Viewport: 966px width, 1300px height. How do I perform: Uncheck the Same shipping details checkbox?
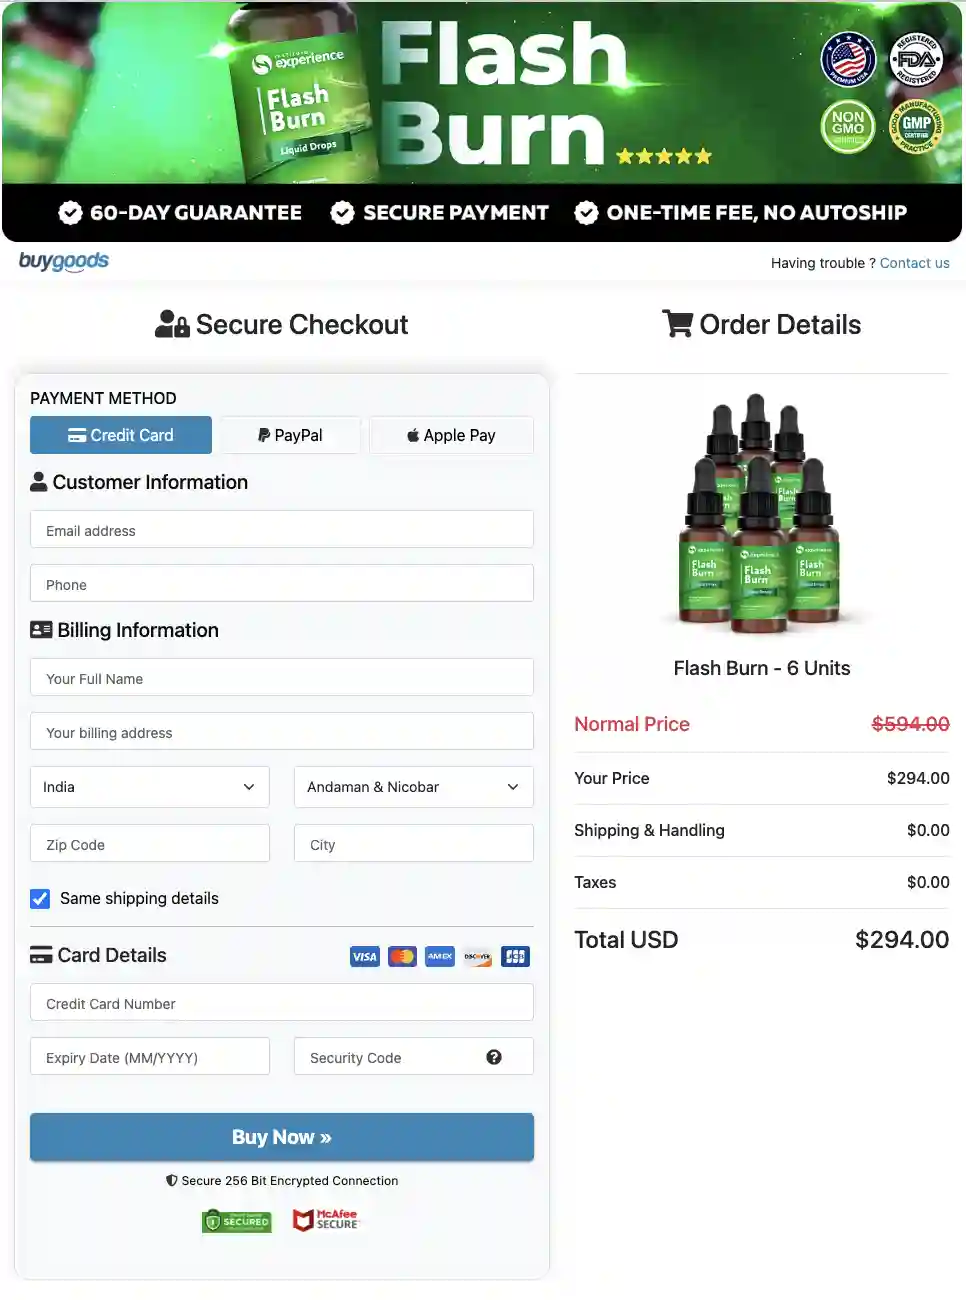[39, 898]
